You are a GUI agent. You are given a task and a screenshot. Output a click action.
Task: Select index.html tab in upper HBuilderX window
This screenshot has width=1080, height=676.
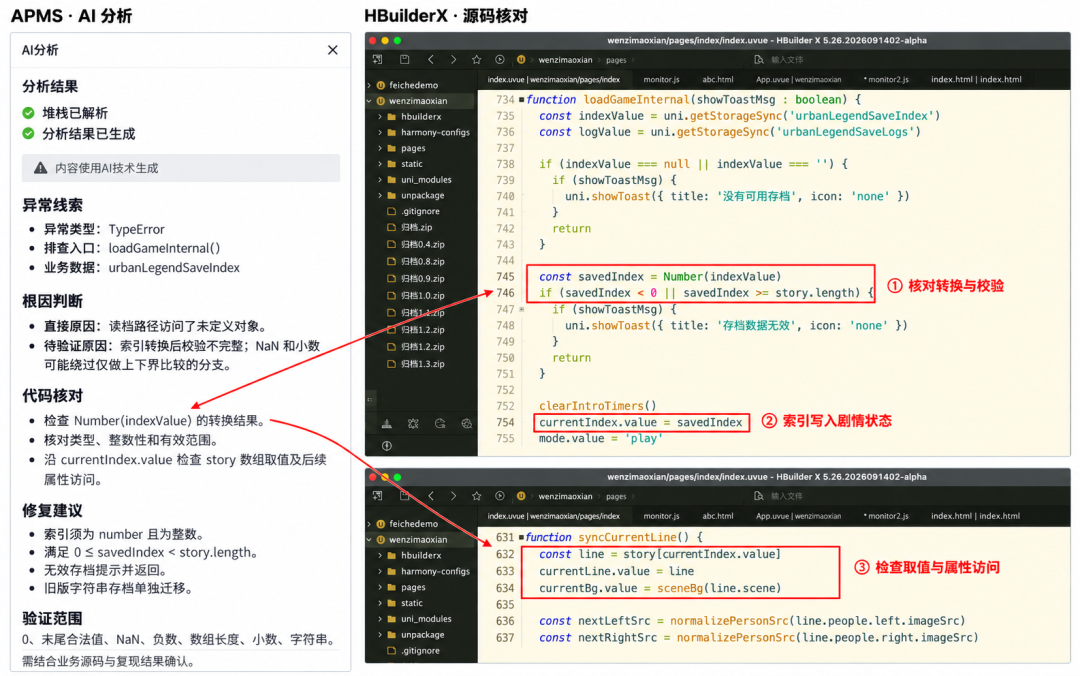coord(976,79)
